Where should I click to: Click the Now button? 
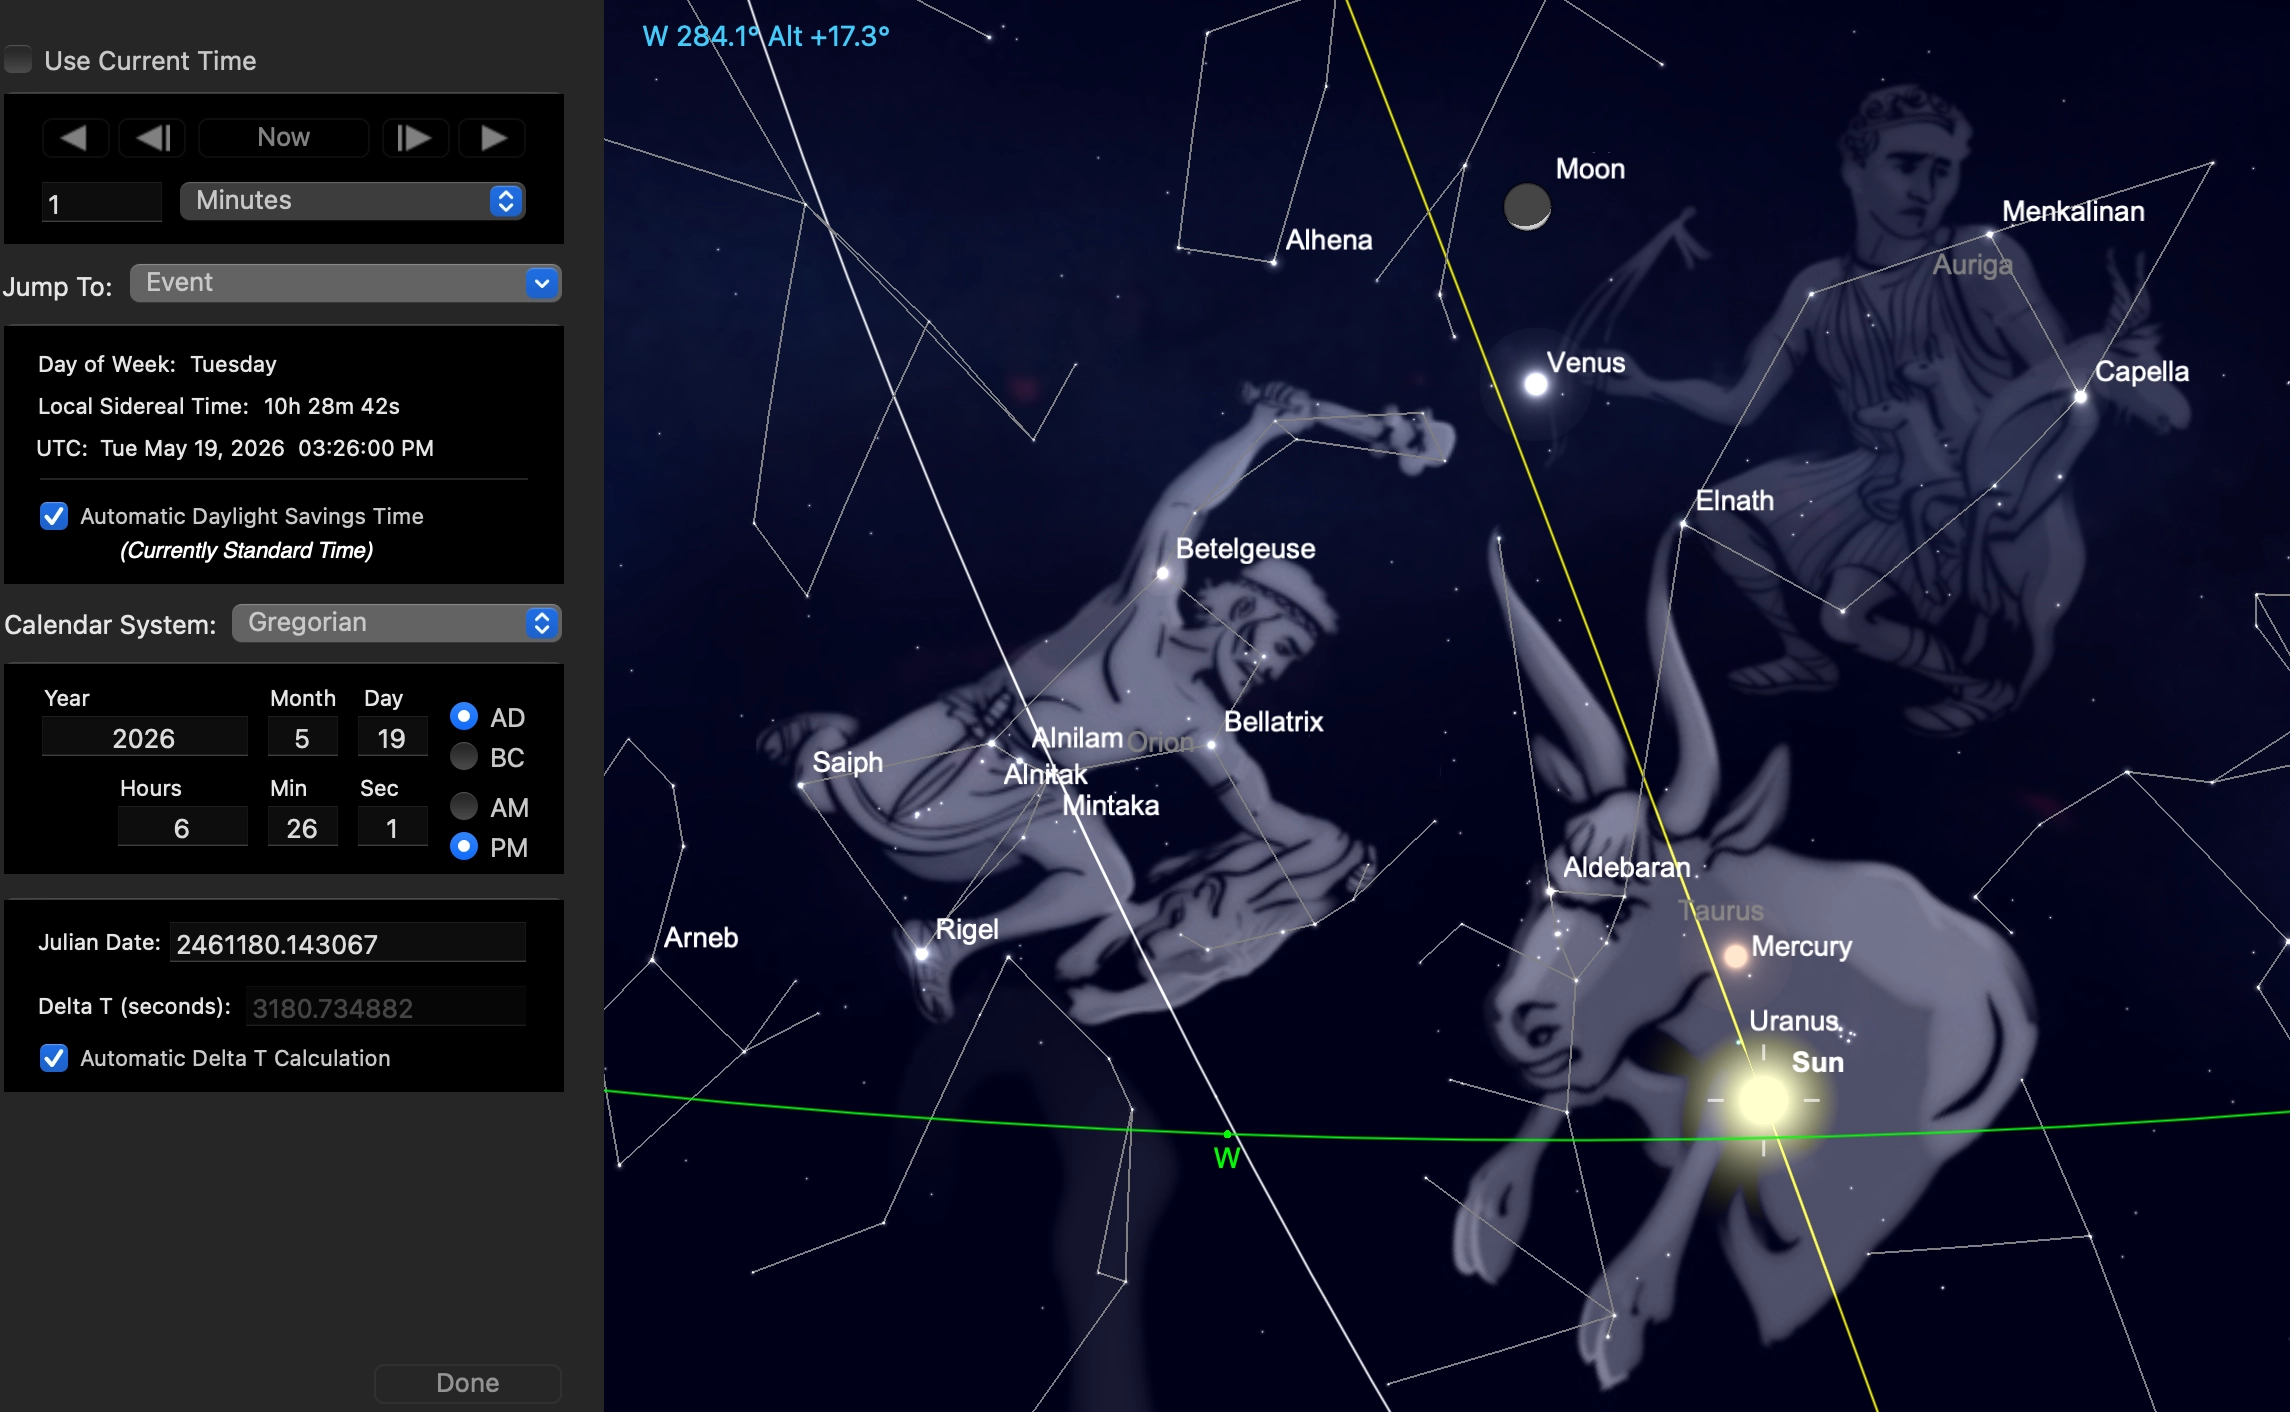point(284,138)
